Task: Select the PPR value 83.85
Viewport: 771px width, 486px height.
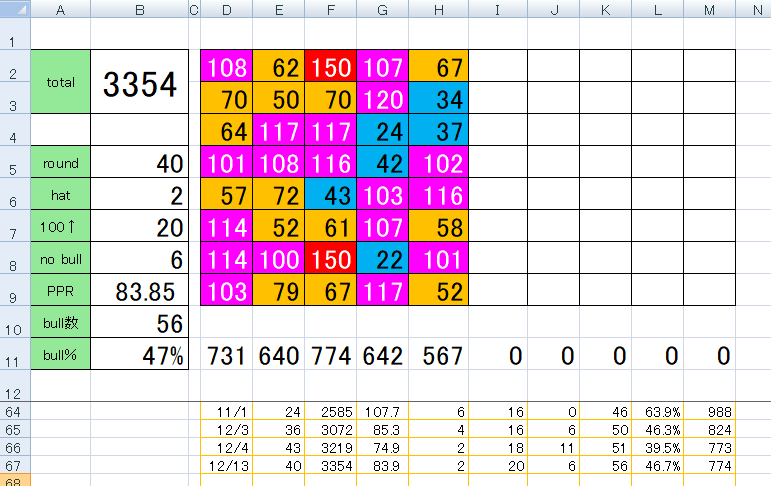Action: [x=140, y=290]
